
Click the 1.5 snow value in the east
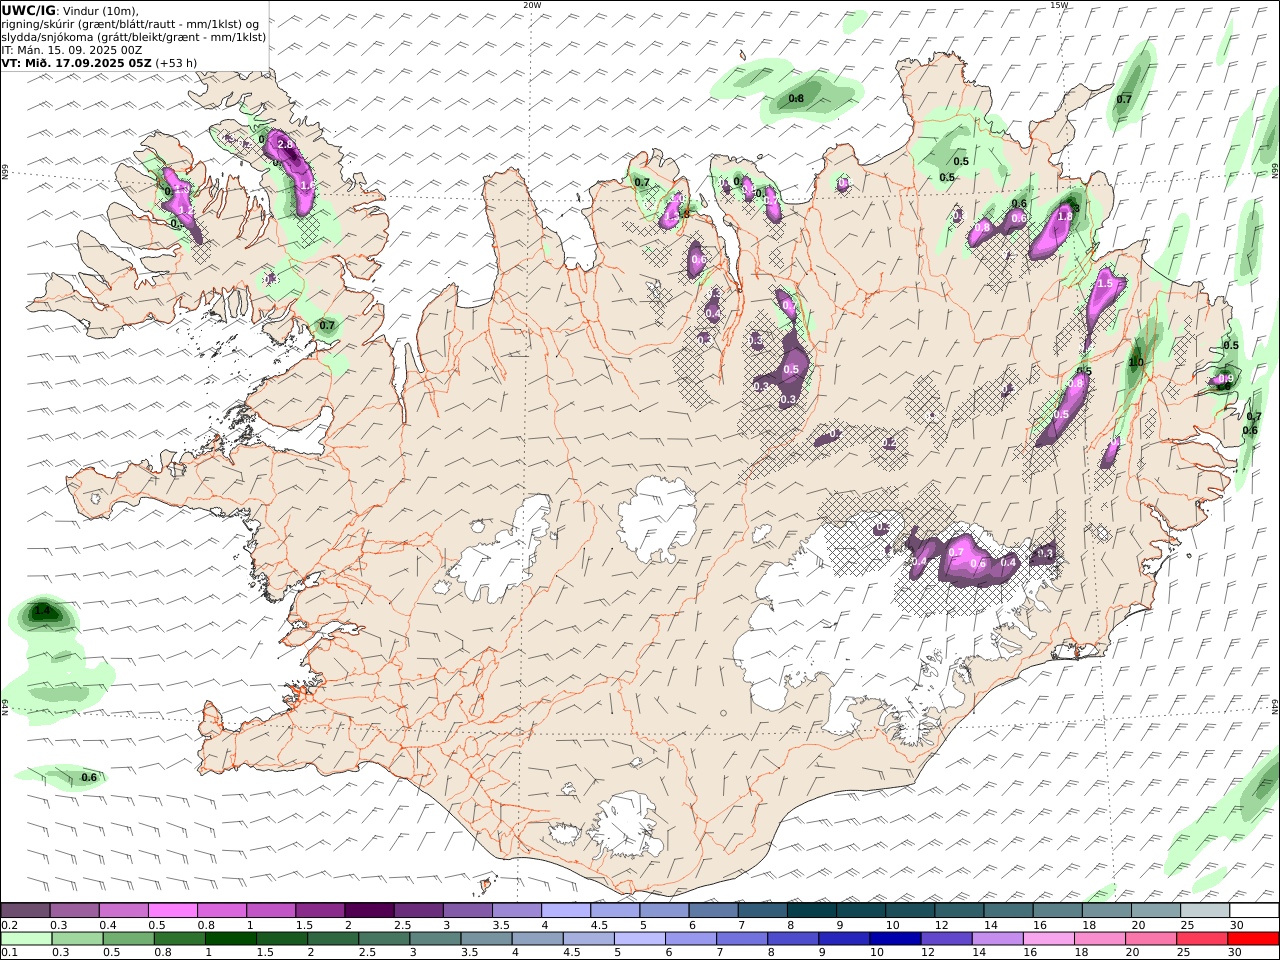tap(1105, 284)
